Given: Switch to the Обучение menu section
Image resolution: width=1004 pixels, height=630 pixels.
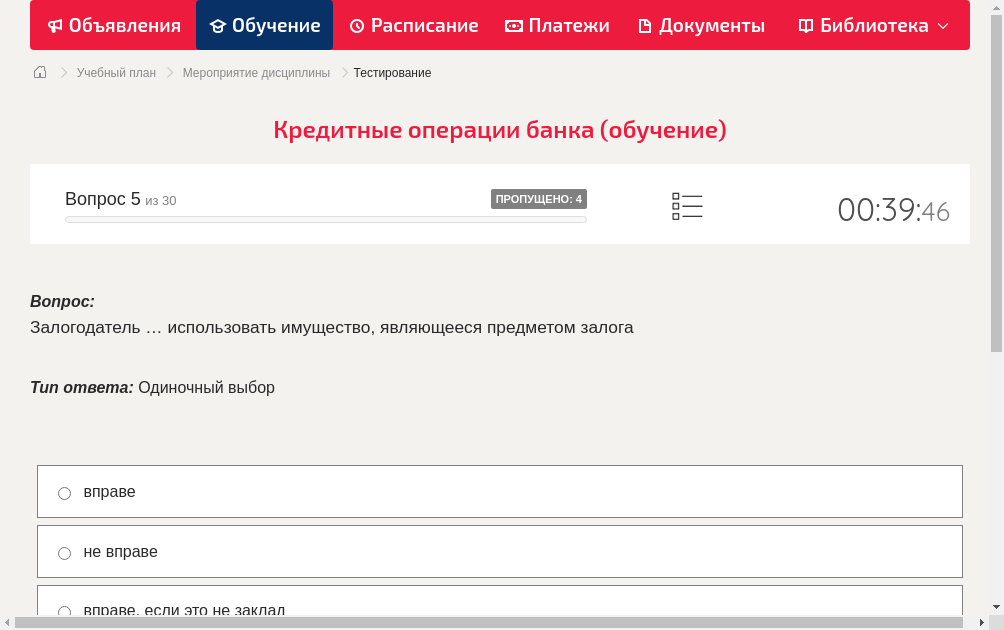Looking at the screenshot, I should [274, 25].
